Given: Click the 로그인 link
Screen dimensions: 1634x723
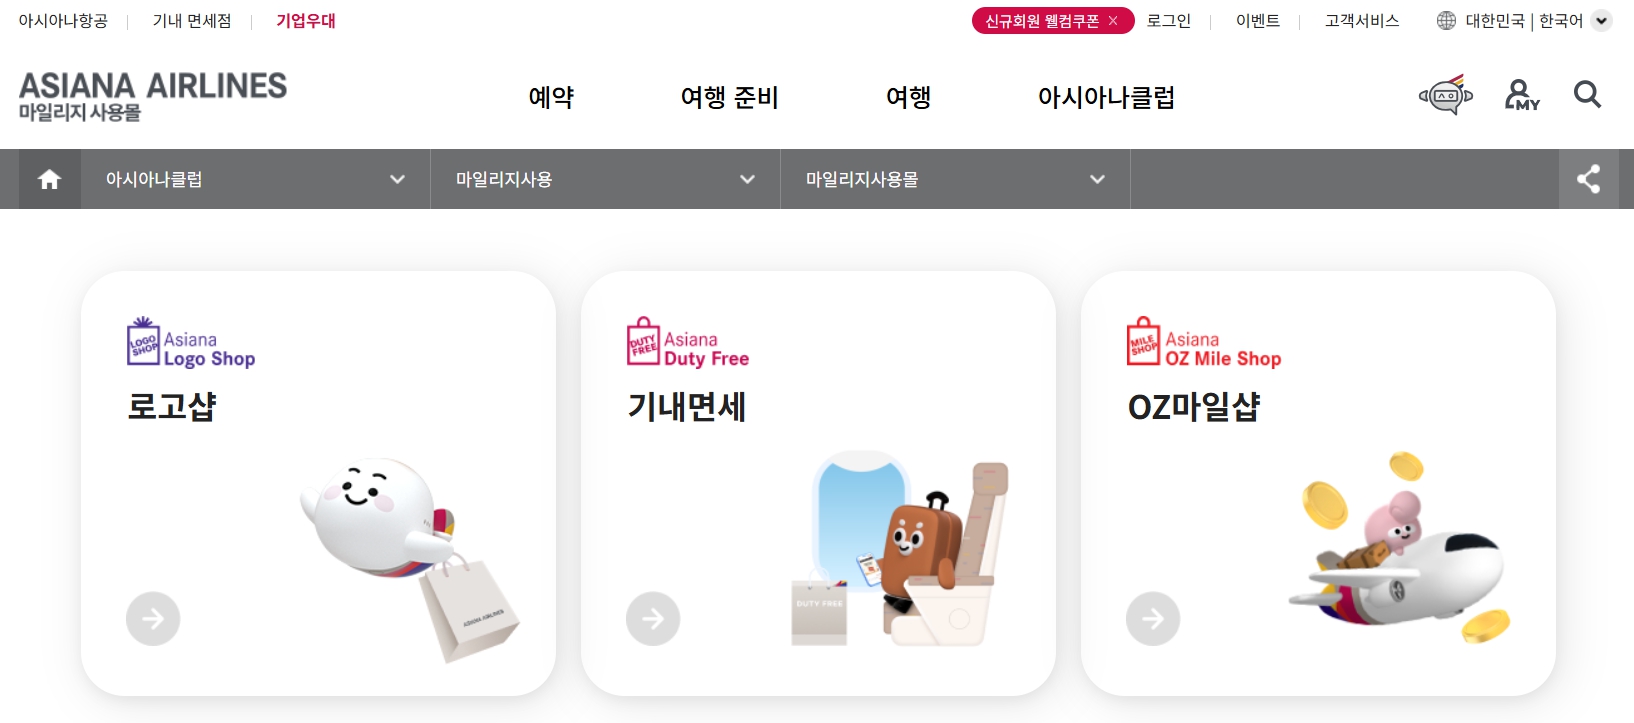Looking at the screenshot, I should click(x=1169, y=21).
